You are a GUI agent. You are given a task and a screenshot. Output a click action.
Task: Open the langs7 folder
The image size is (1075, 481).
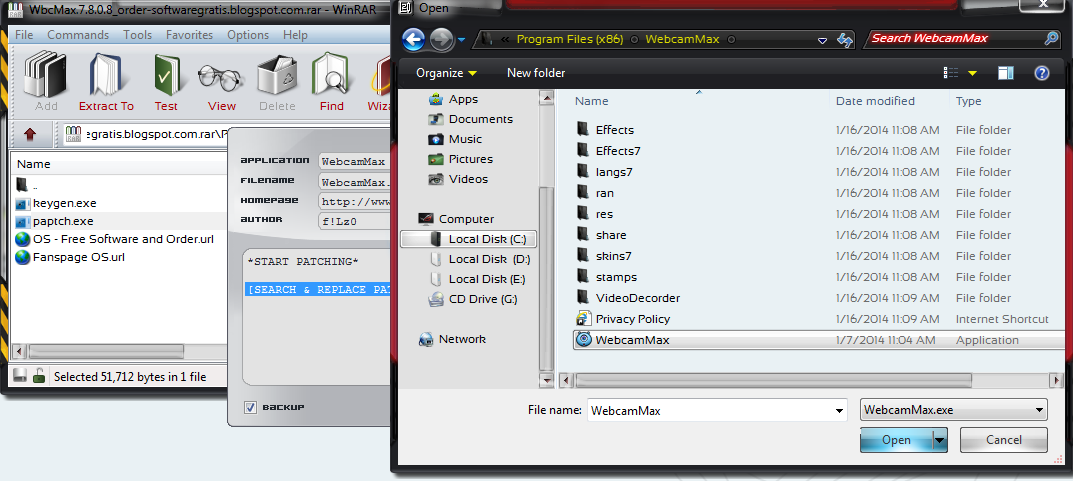pos(614,172)
